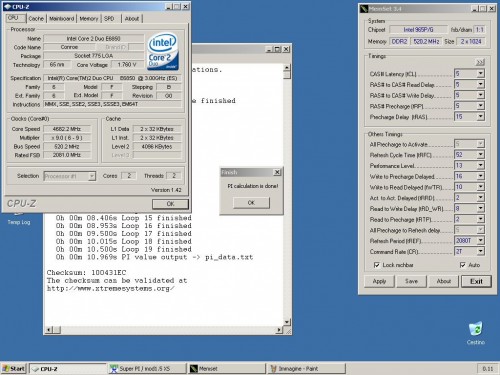The height and width of the screenshot is (375, 500).
Task: Switch to Super PI taskbar item
Action: (147, 368)
